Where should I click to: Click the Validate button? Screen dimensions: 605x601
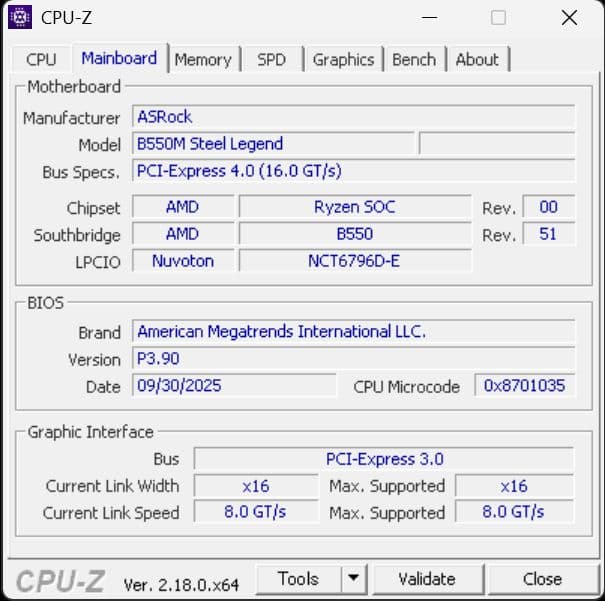427,579
